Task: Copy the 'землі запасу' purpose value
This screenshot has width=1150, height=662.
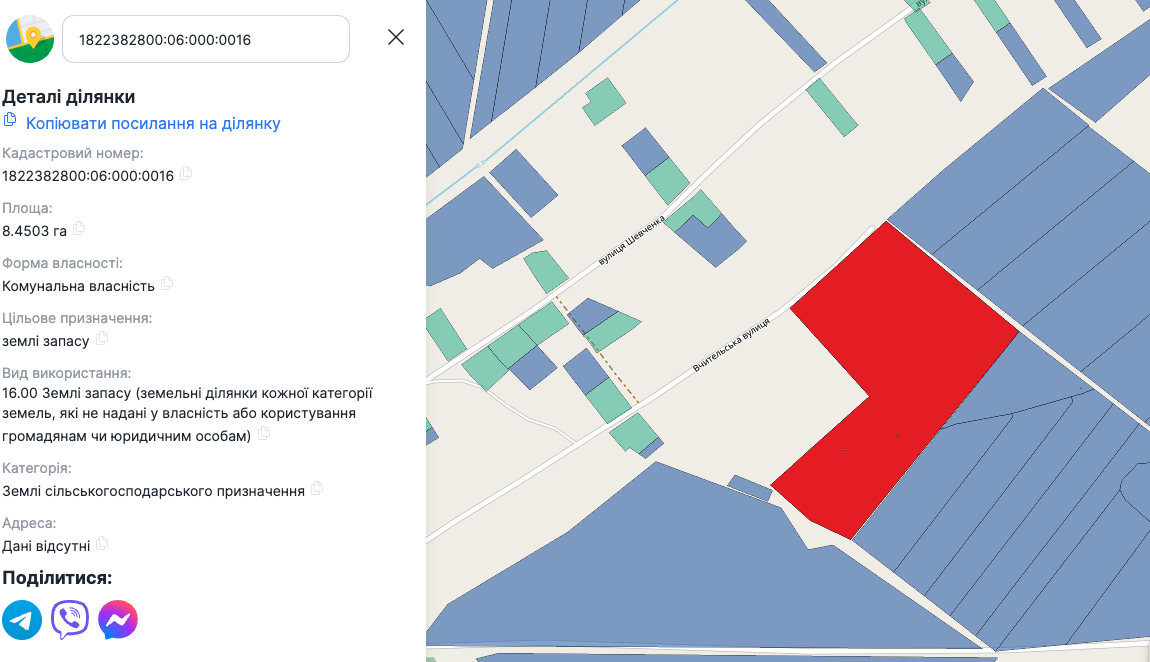Action: click(x=102, y=339)
